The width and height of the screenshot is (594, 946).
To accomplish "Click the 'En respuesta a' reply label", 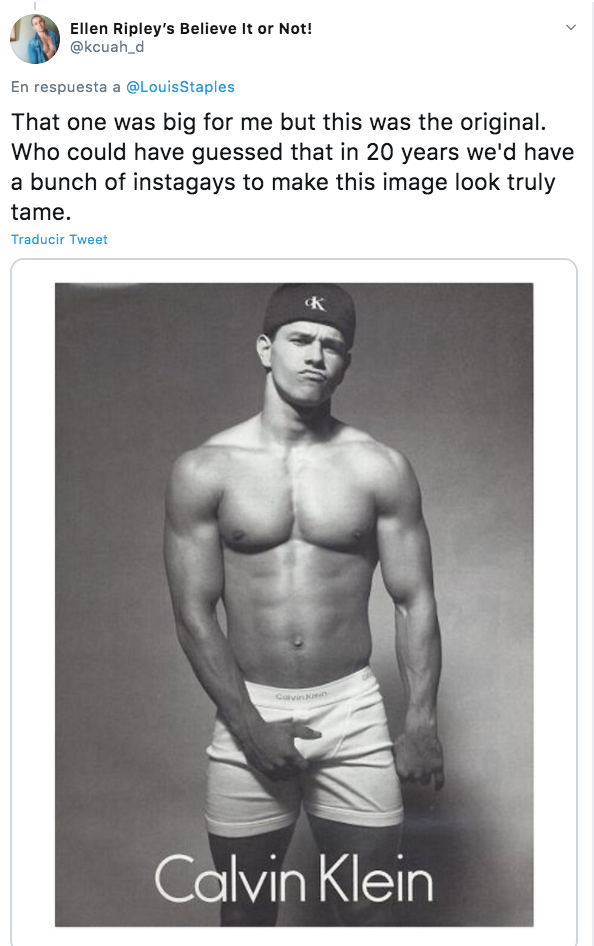I will 66,87.
